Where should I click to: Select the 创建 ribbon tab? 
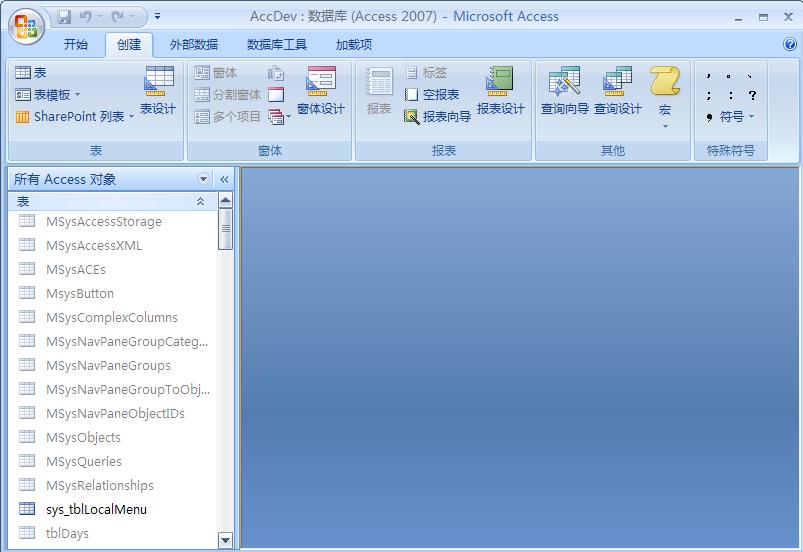point(129,45)
